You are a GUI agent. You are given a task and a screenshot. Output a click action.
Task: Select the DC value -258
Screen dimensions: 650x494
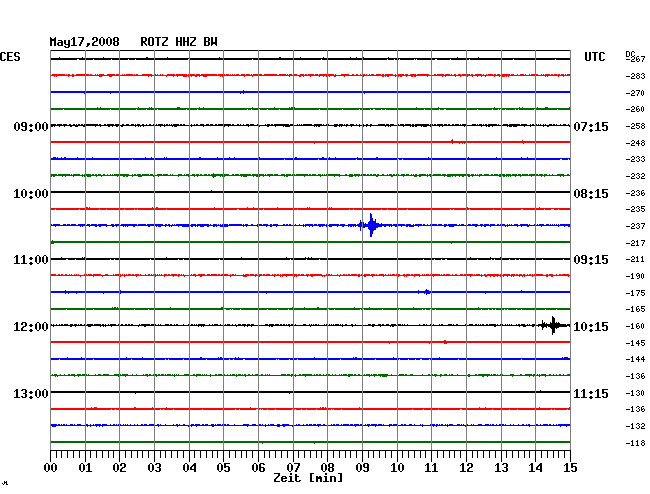coord(635,126)
